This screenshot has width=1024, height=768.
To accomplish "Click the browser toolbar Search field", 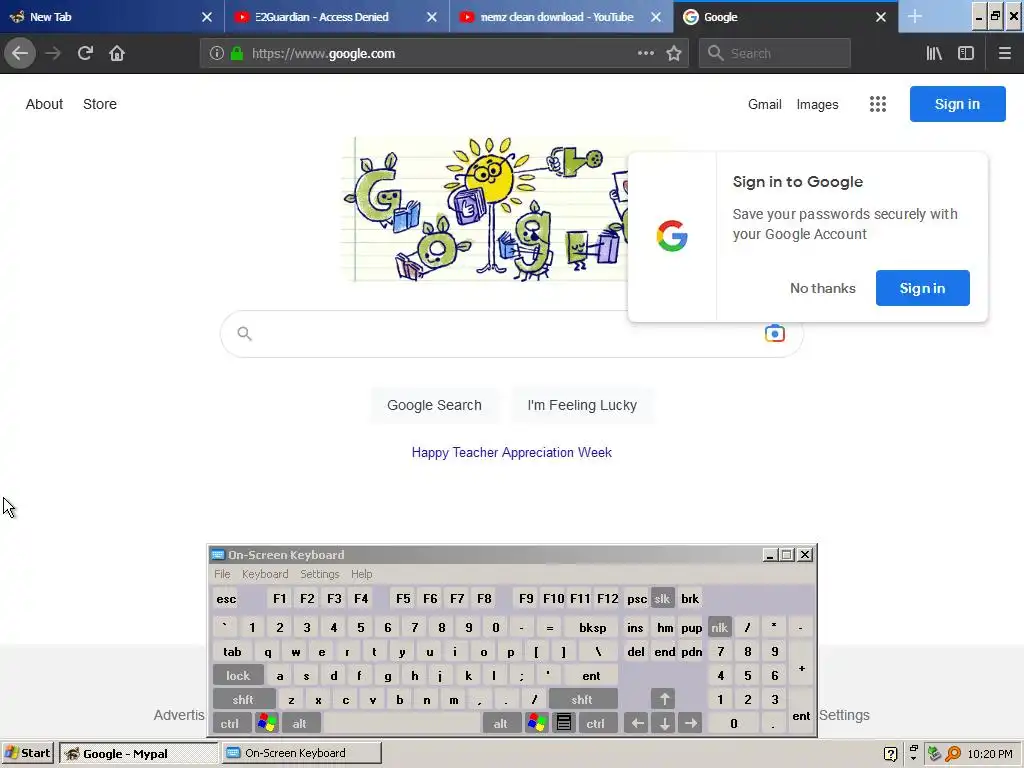I will coord(775,54).
